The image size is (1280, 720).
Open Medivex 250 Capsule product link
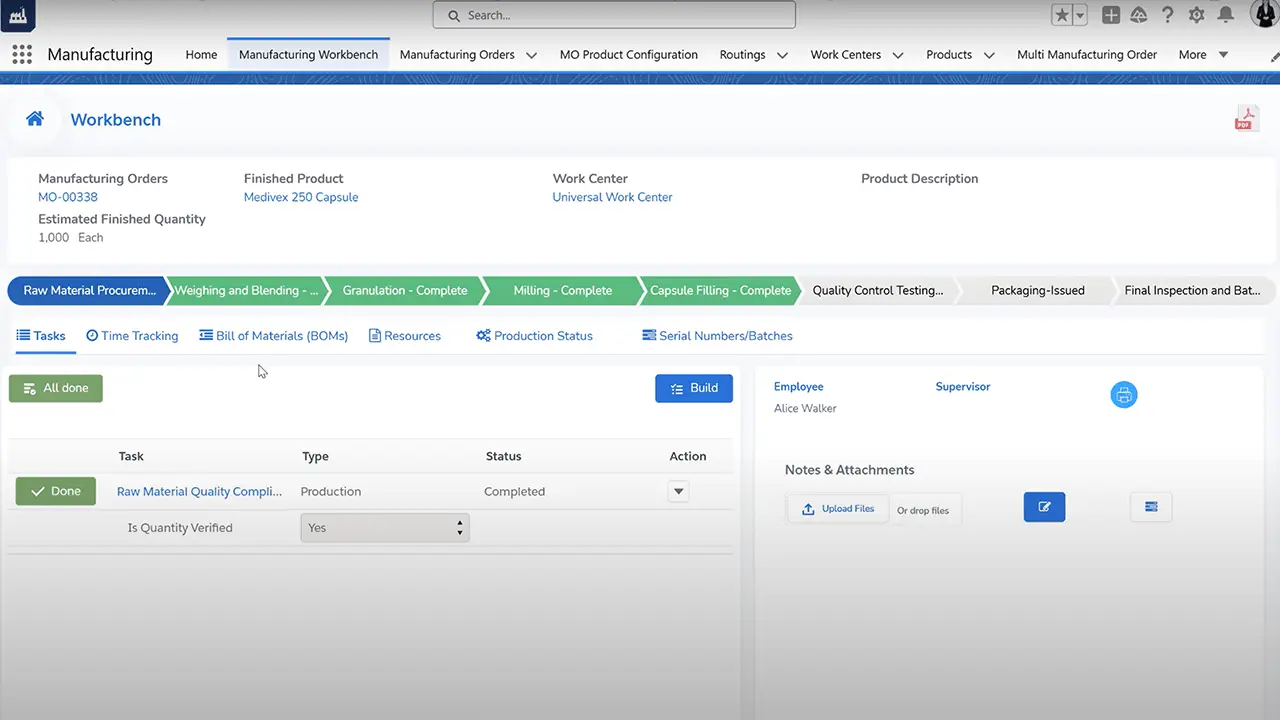point(301,197)
